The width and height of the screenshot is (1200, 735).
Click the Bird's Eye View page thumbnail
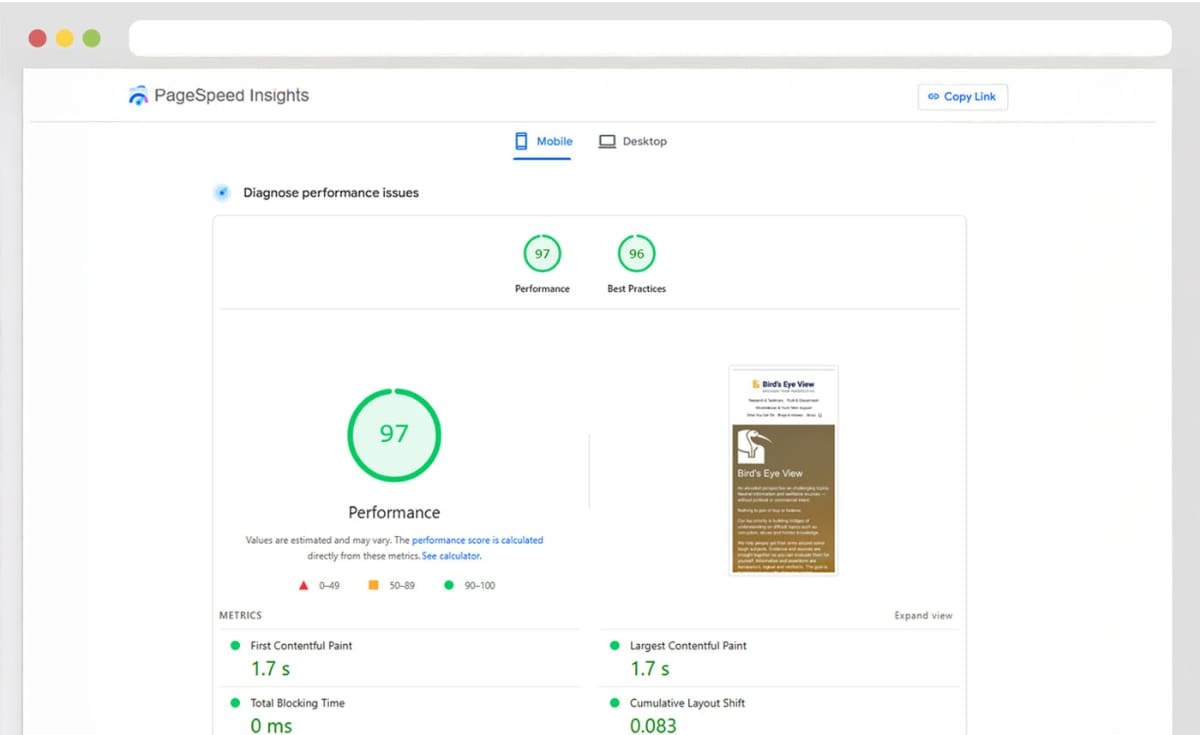click(x=783, y=470)
